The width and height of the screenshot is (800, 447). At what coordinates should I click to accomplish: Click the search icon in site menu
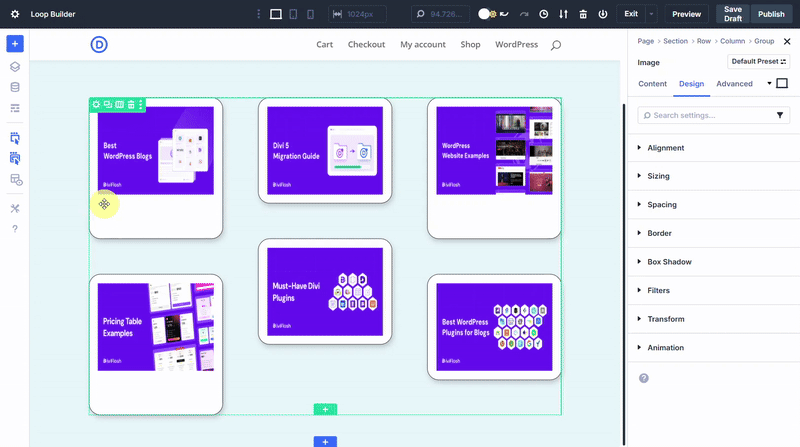(x=556, y=45)
